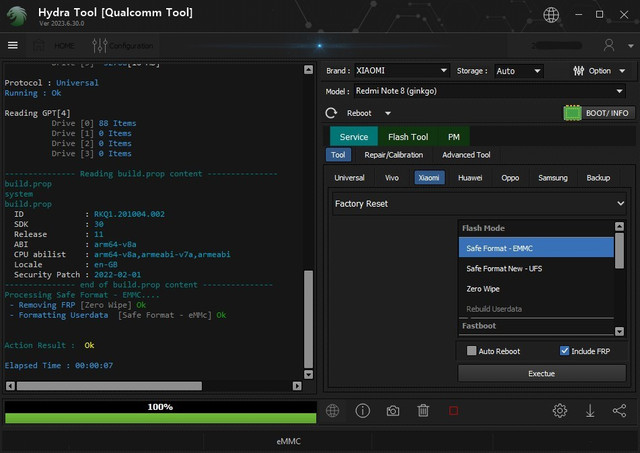Click the Security Patch 2022-02-01 value
Image resolution: width=640 pixels, height=453 pixels.
[118, 275]
